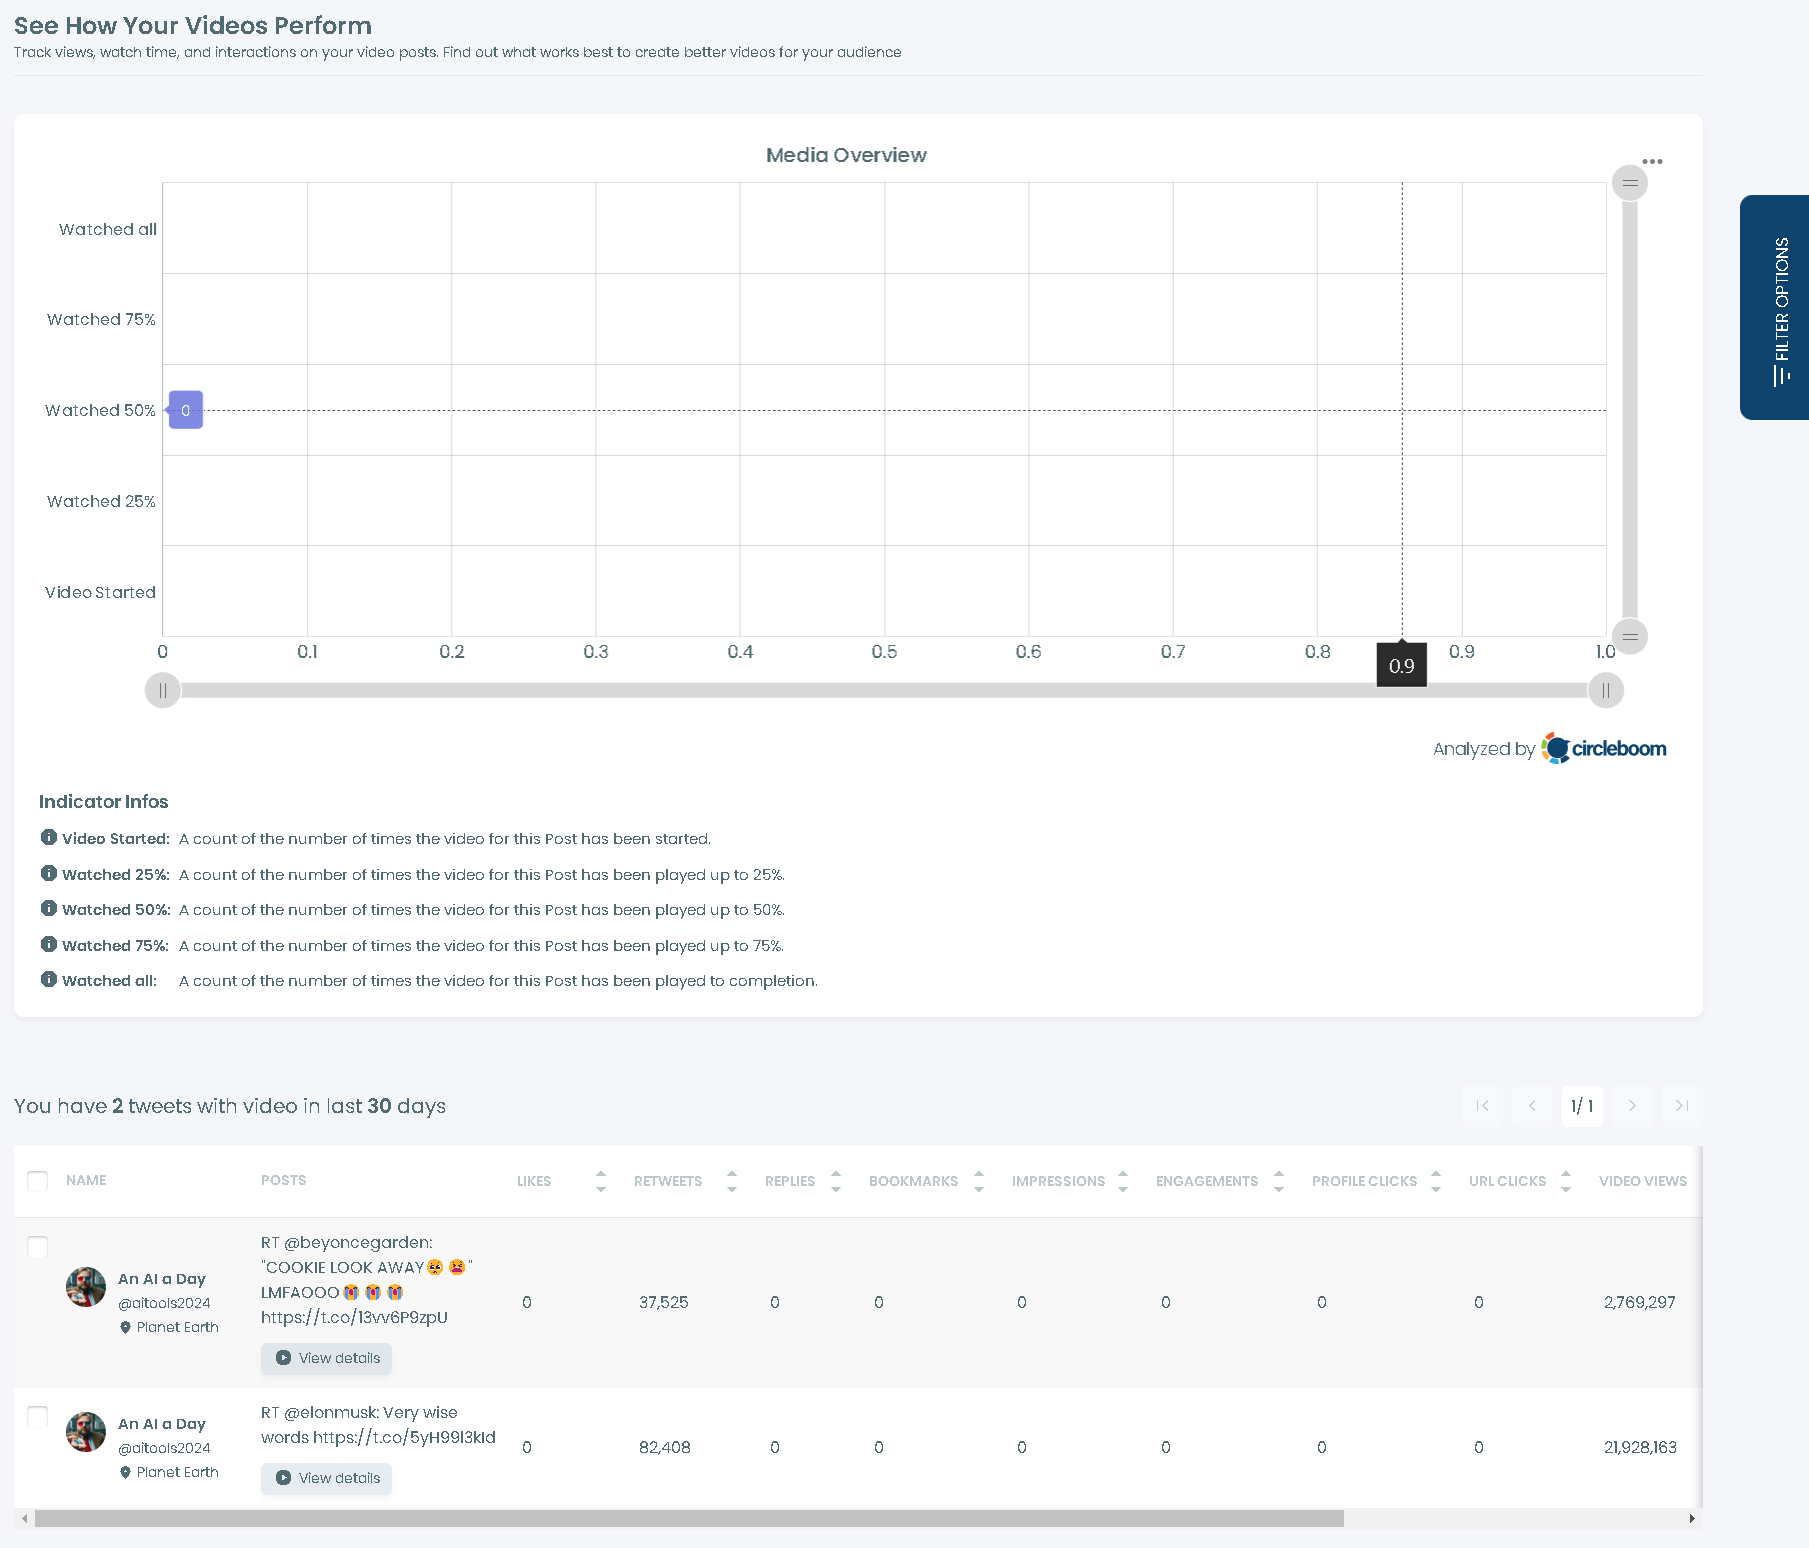1809x1548 pixels.
Task: Click the 1/1 page indicator
Action: [x=1582, y=1106]
